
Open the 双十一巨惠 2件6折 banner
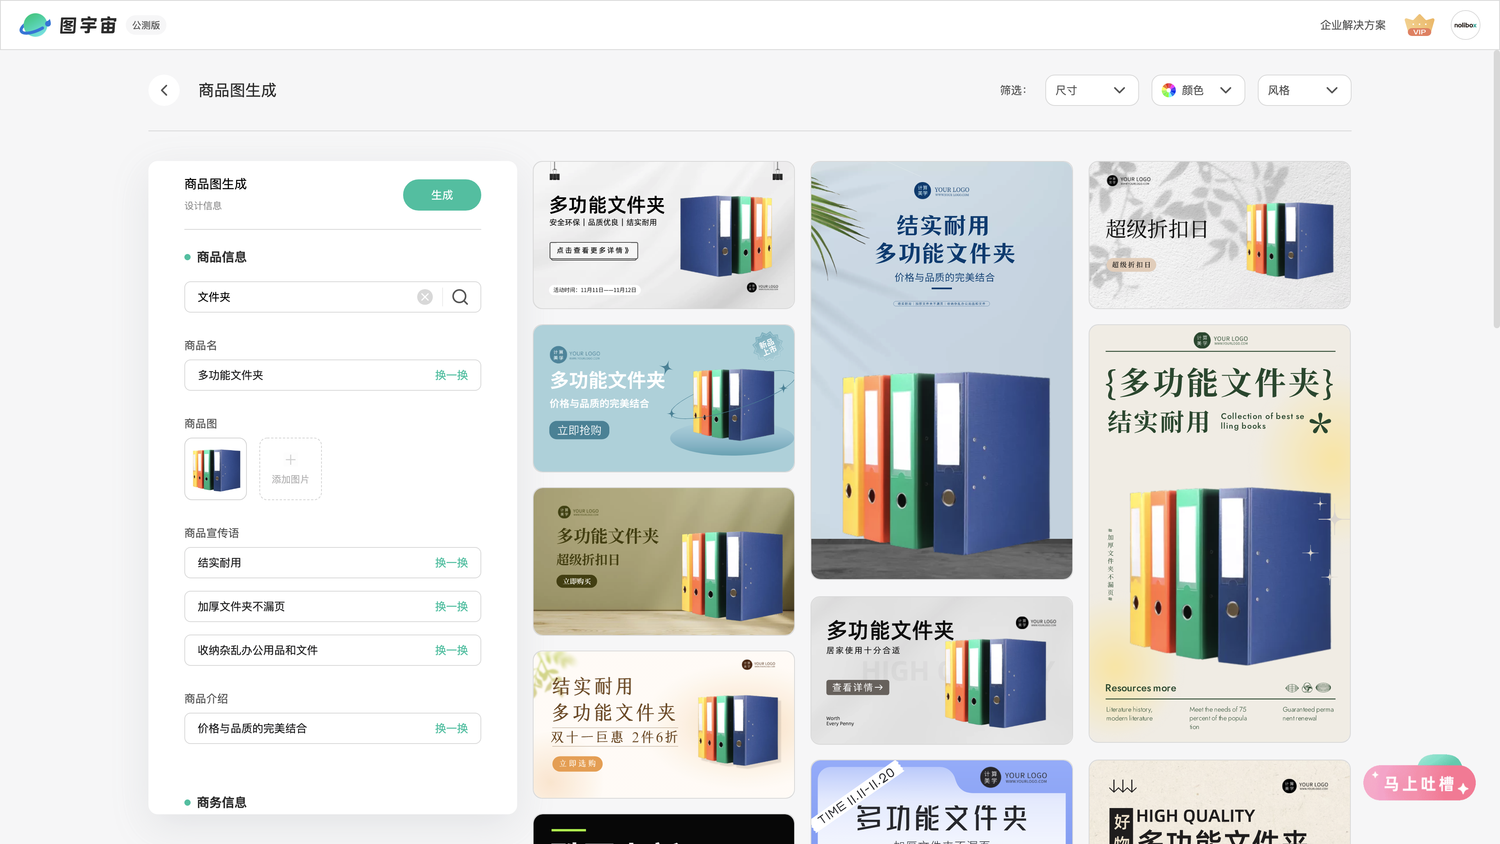[664, 724]
